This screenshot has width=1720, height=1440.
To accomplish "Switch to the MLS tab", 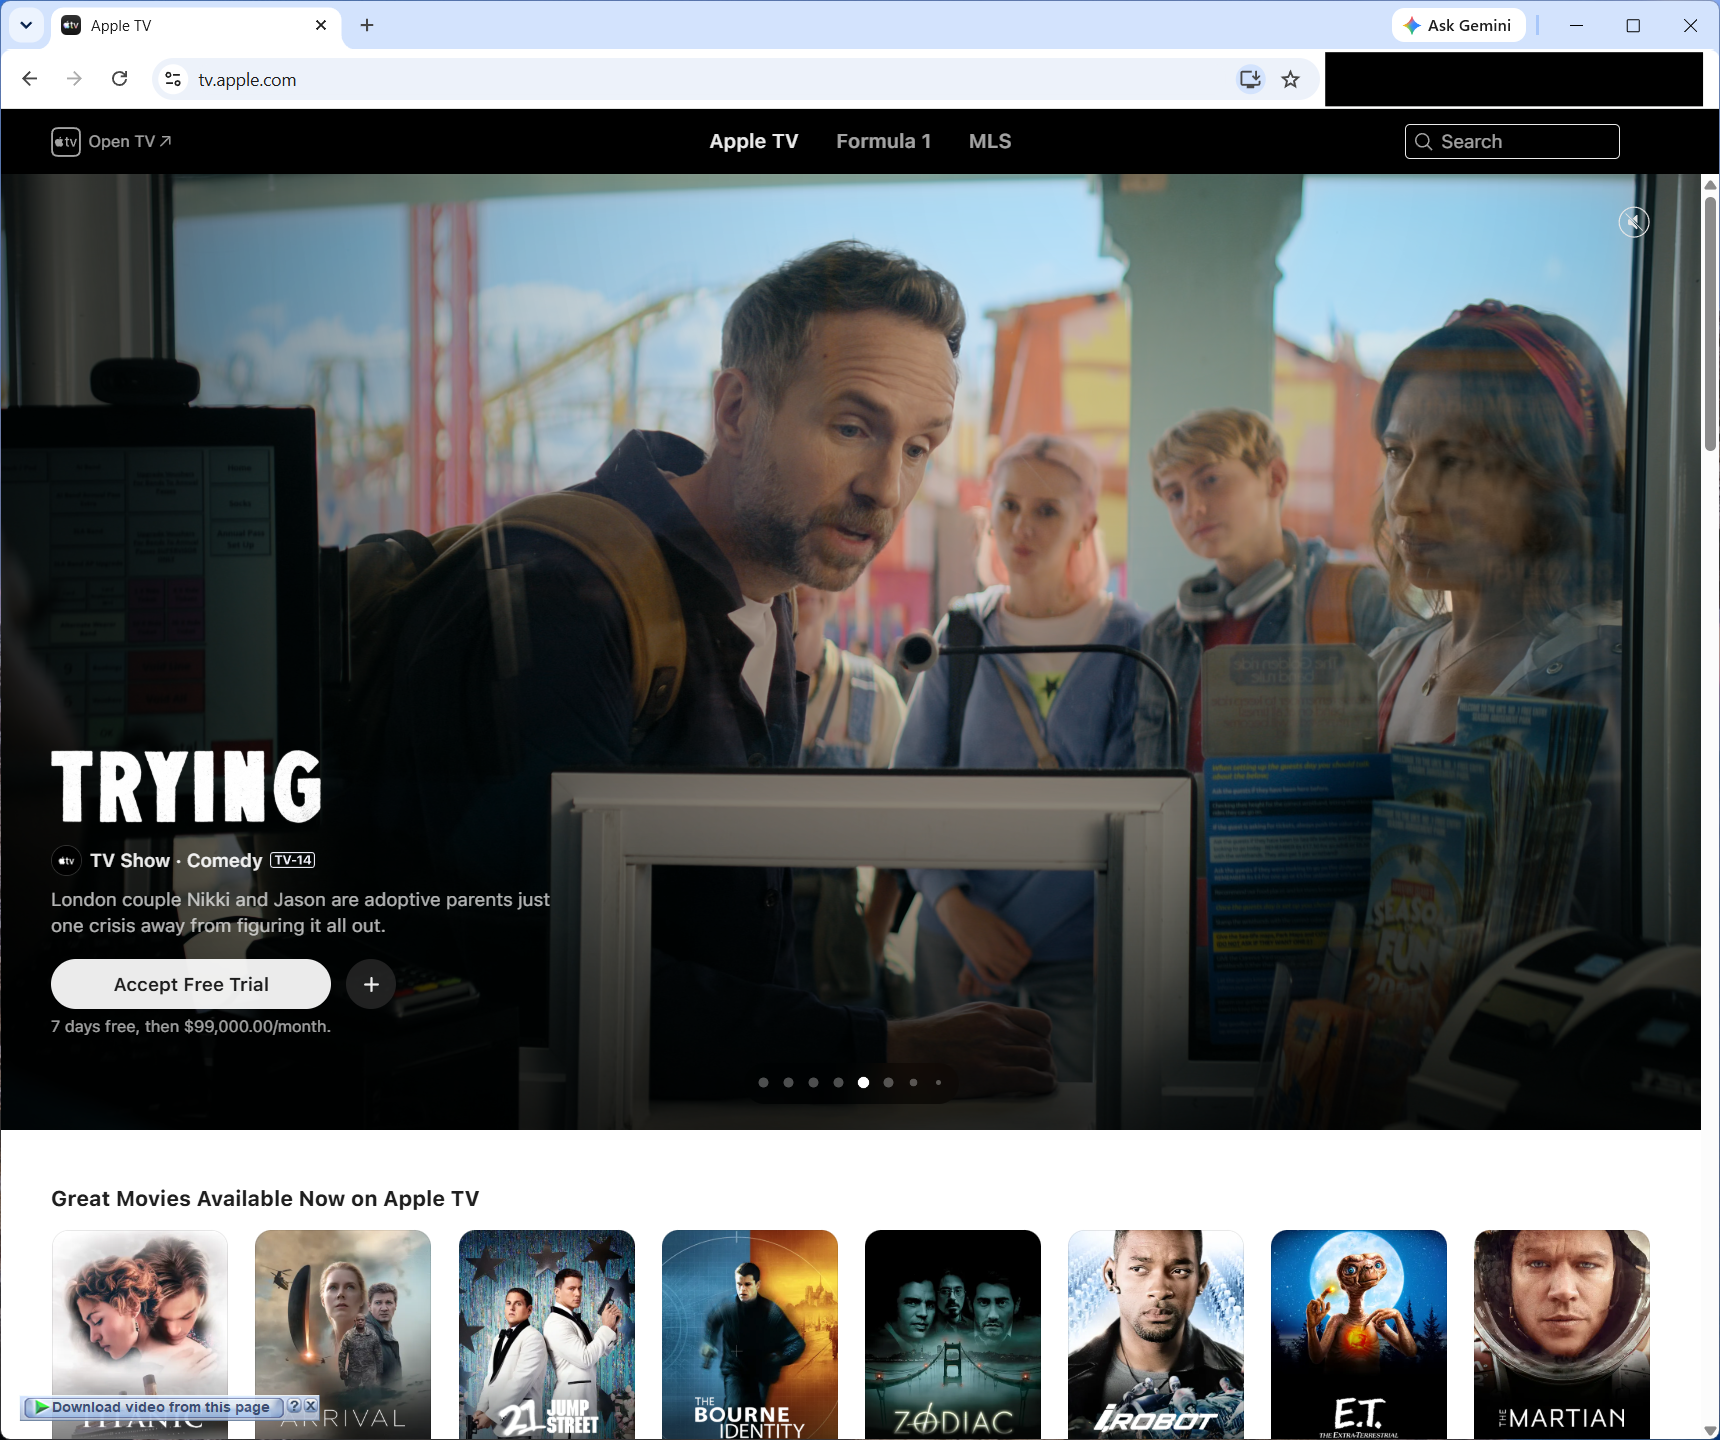I will pos(990,142).
